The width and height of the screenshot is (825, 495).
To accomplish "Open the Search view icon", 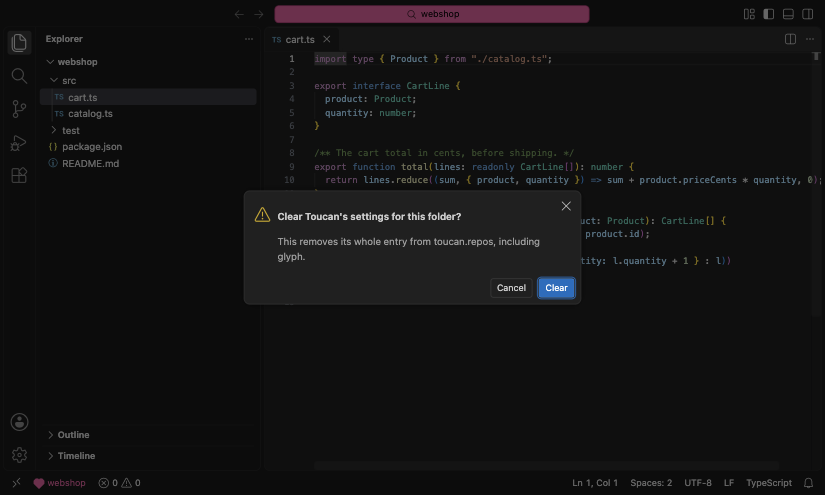I will tap(19, 76).
